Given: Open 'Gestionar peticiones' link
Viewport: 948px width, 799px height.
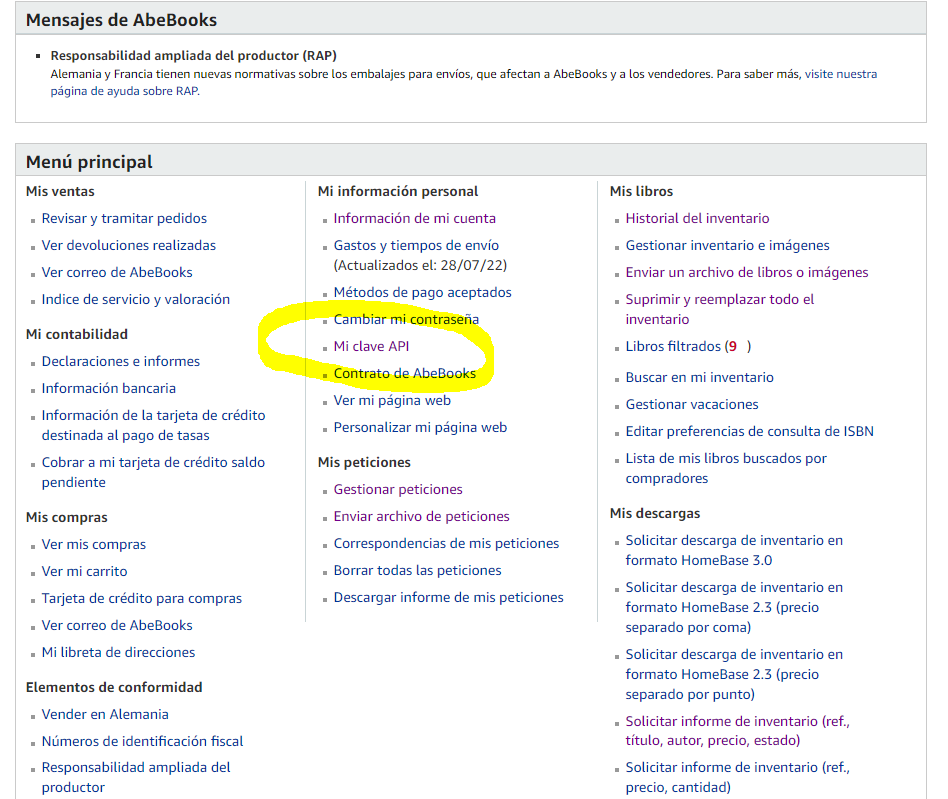Looking at the screenshot, I should (x=398, y=489).
